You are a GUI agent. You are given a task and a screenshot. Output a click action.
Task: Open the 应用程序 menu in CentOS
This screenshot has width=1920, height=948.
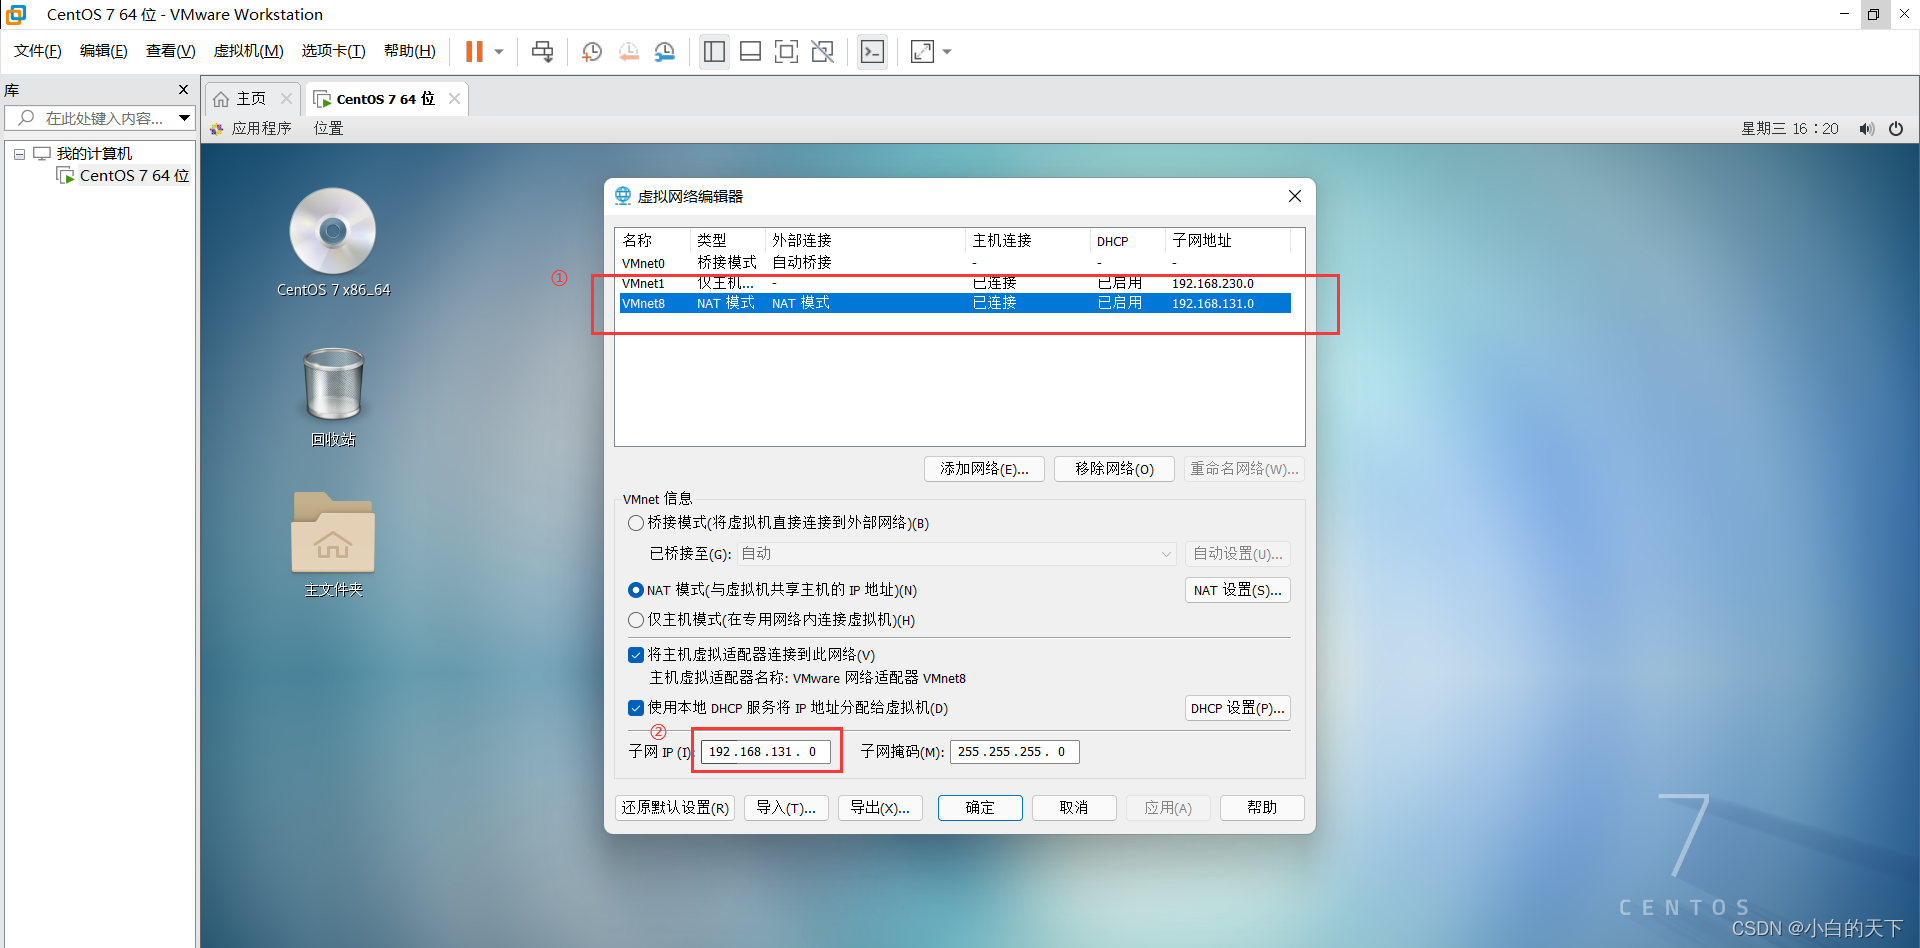coord(252,128)
